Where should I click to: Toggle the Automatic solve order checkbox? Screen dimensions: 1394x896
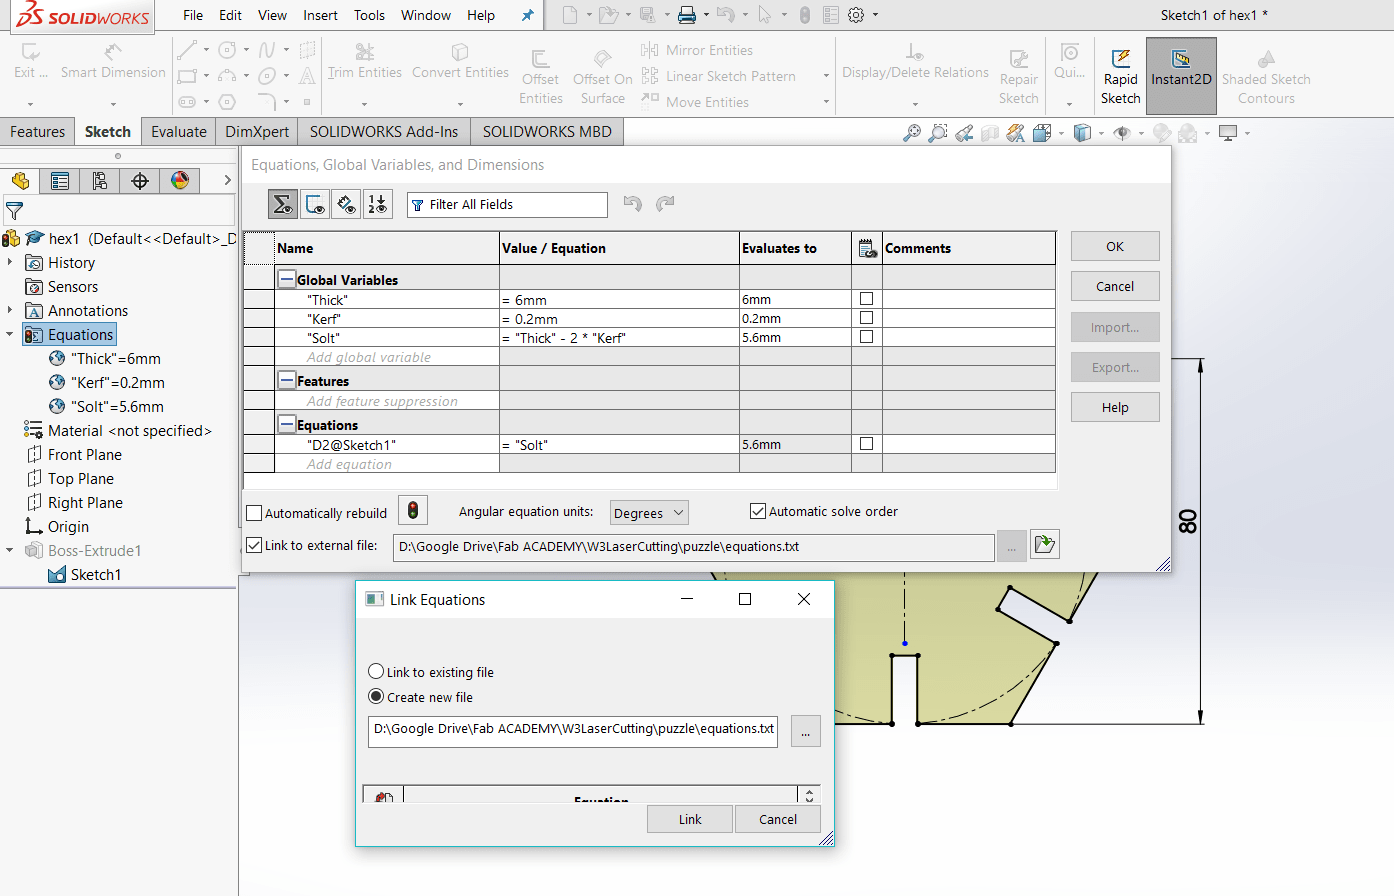758,511
